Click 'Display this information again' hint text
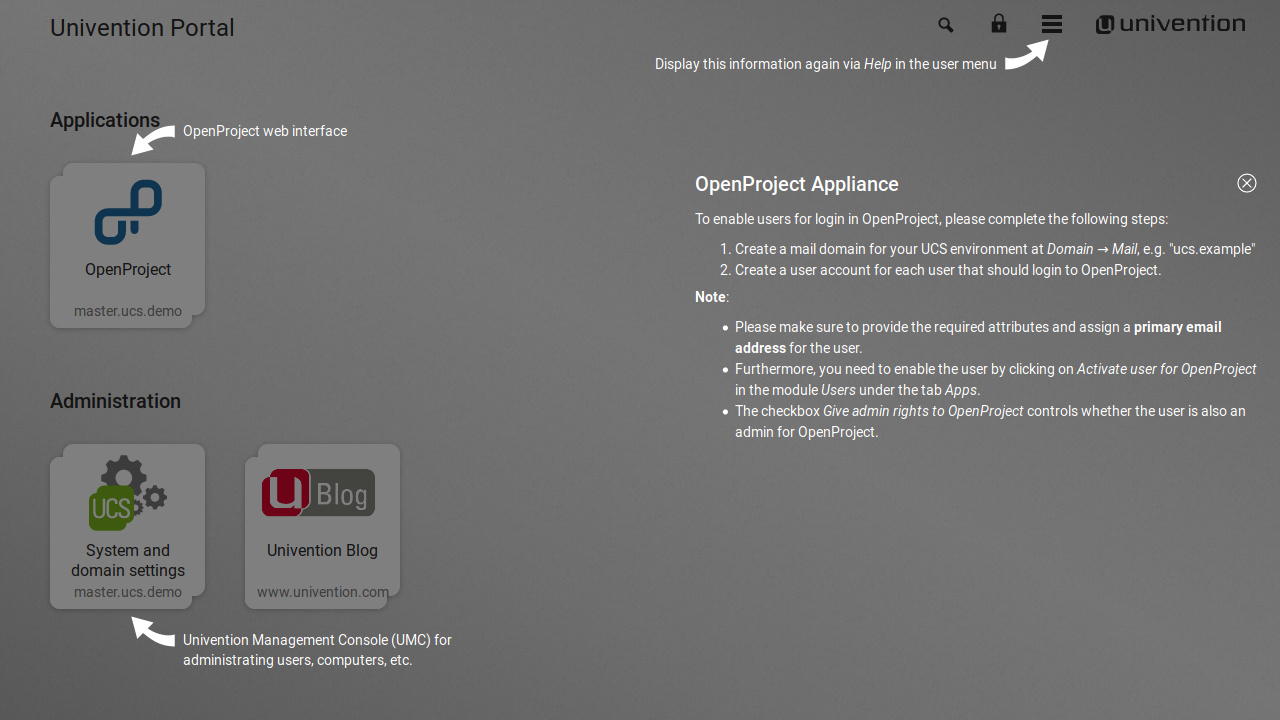Screen dimensions: 1280x720 point(826,64)
